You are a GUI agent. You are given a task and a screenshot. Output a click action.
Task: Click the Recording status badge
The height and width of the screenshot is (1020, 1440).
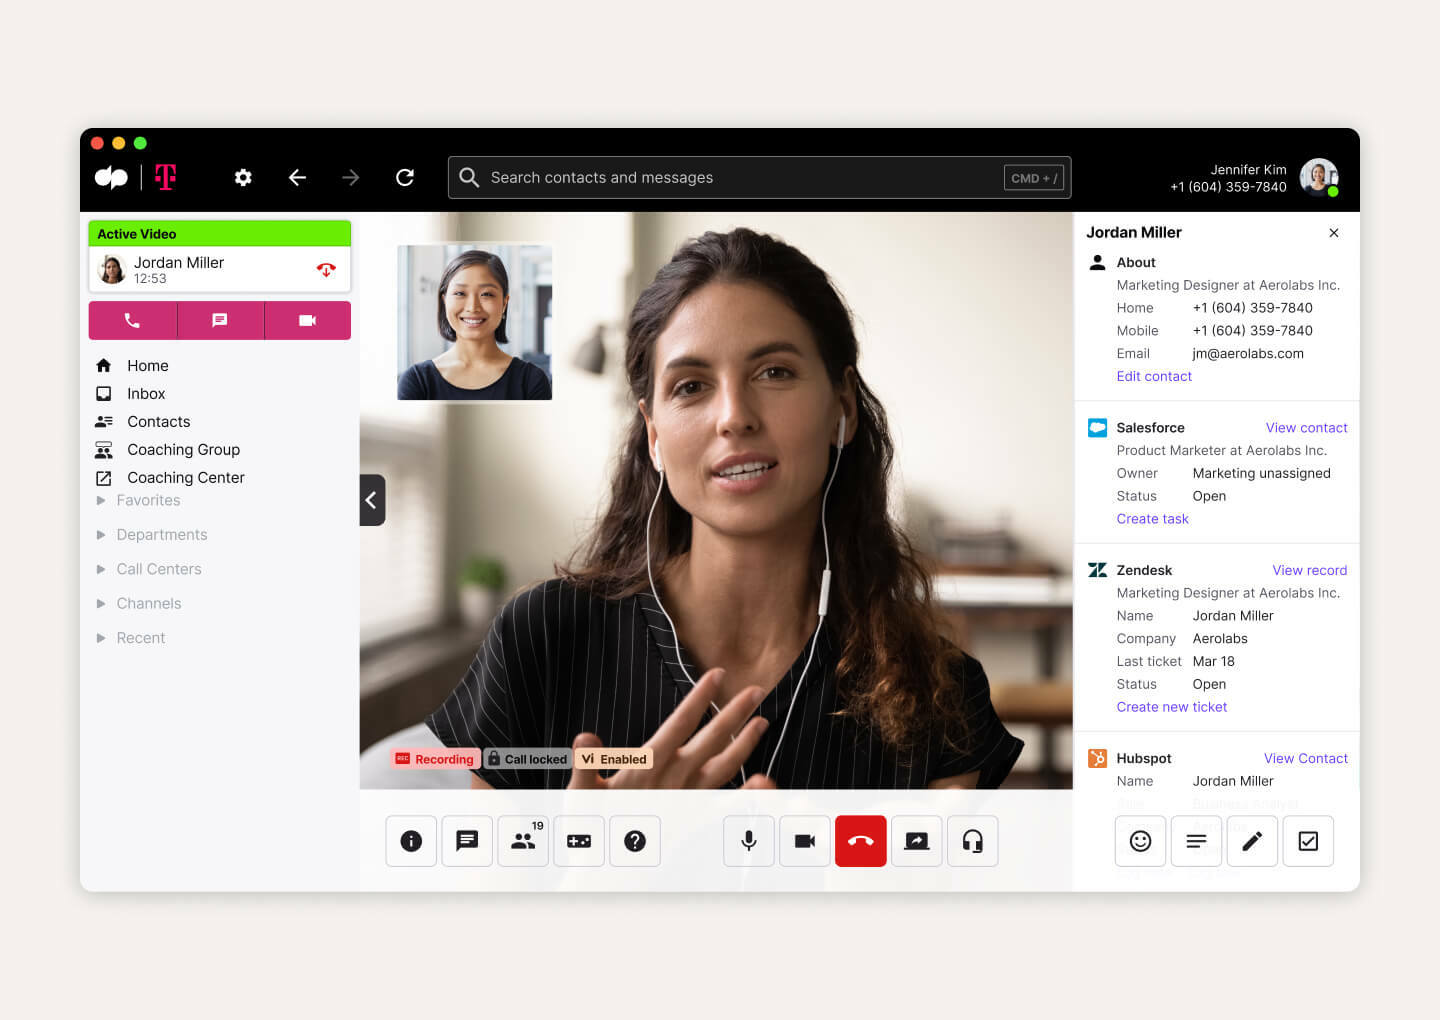(x=435, y=759)
